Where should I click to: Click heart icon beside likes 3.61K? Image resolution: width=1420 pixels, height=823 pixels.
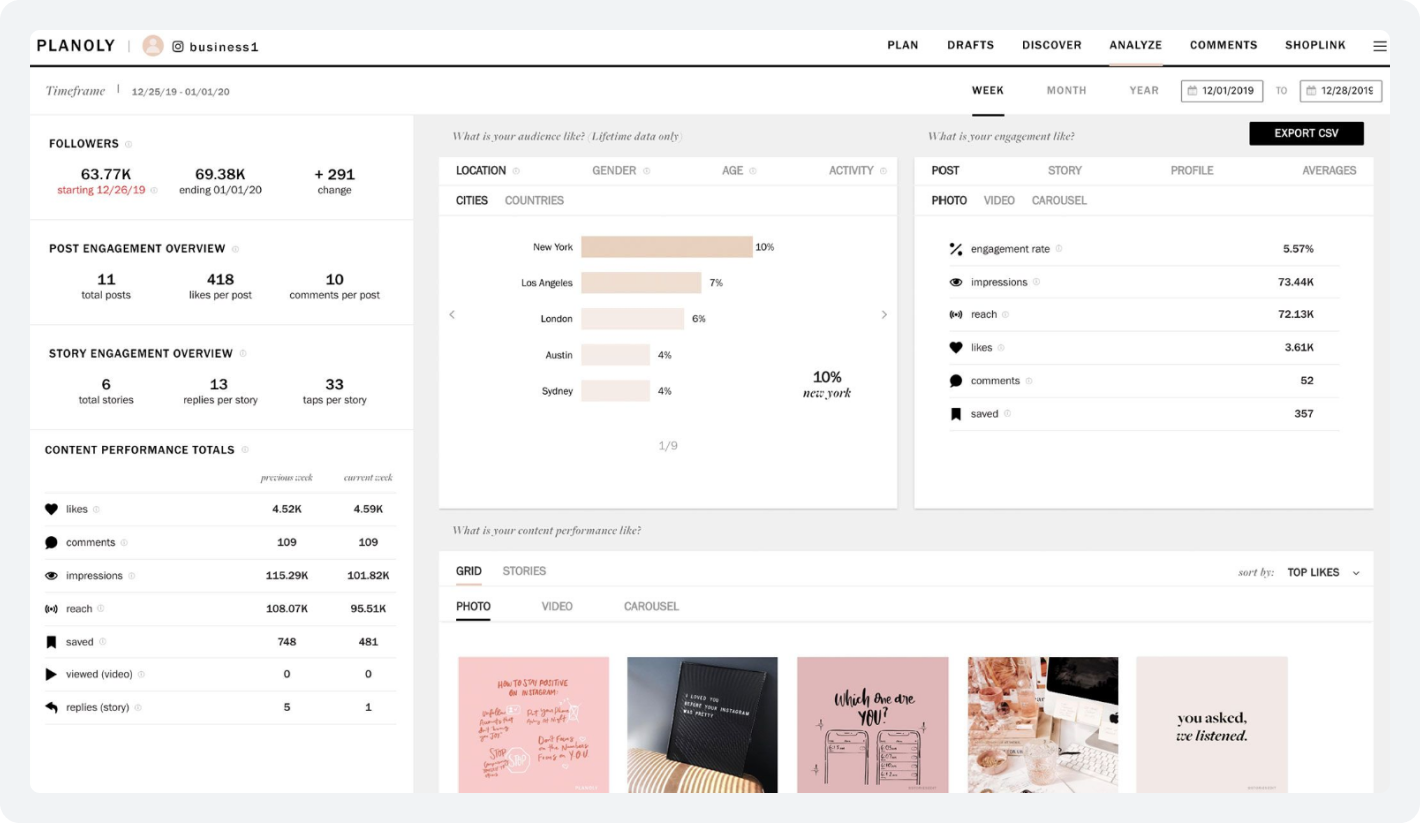point(955,348)
